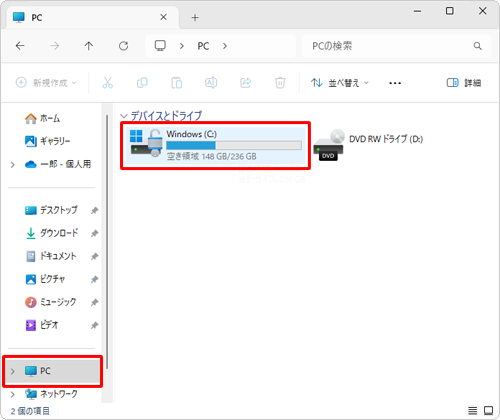
Task: Go forward with the right arrow
Action: [54, 46]
